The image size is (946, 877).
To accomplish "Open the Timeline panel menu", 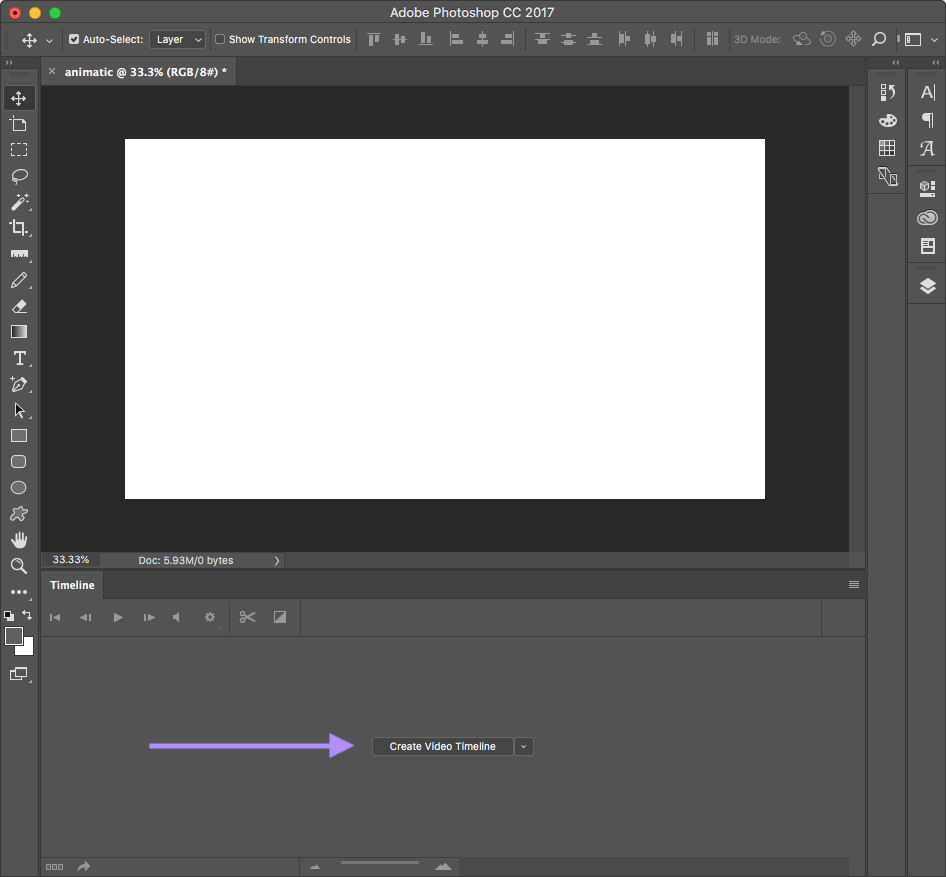I will click(853, 584).
